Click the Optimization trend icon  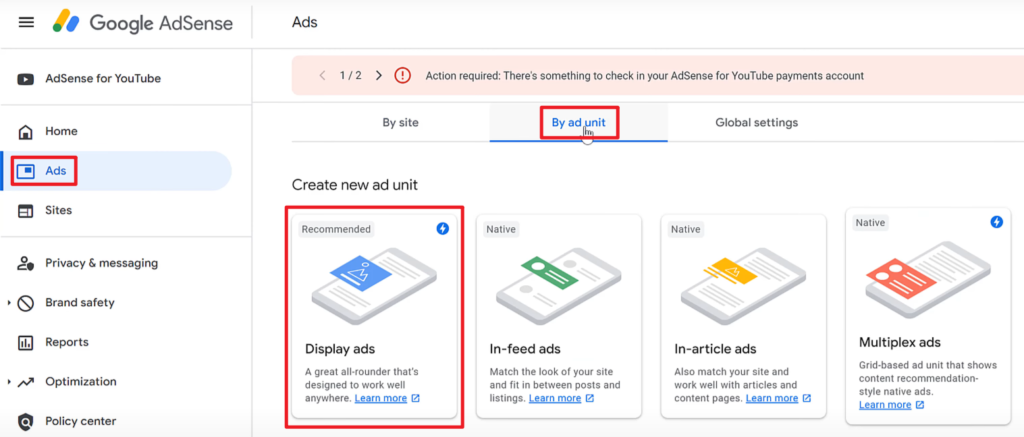tap(25, 382)
